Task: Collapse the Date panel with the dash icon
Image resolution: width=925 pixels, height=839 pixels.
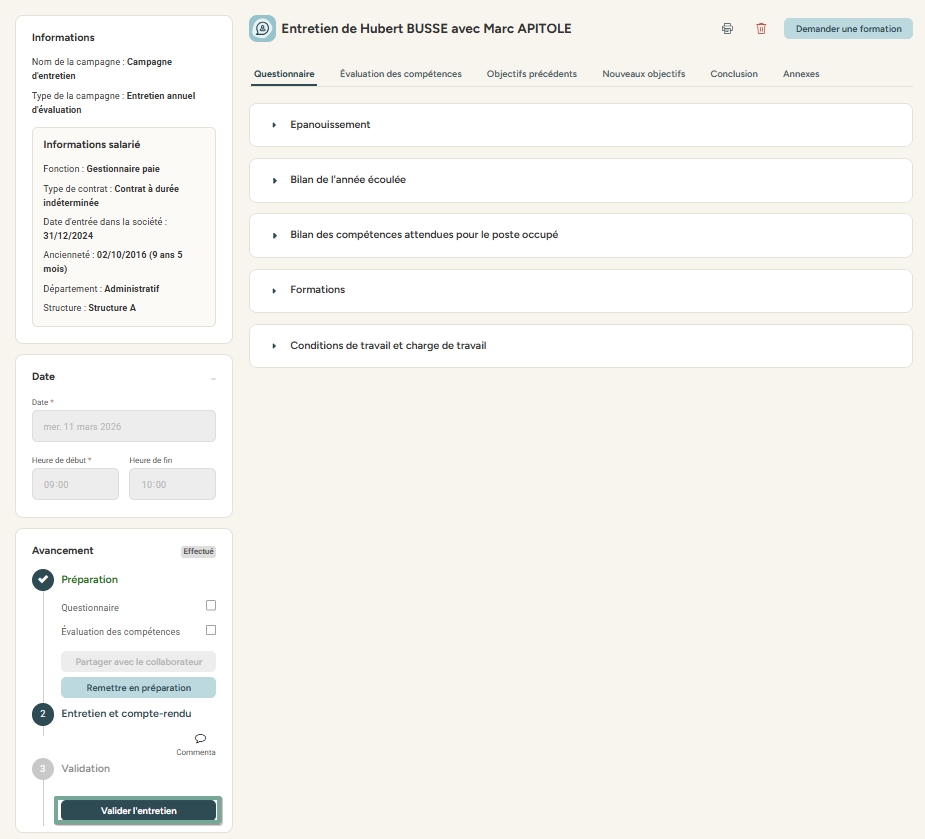Action: pyautogui.click(x=213, y=378)
